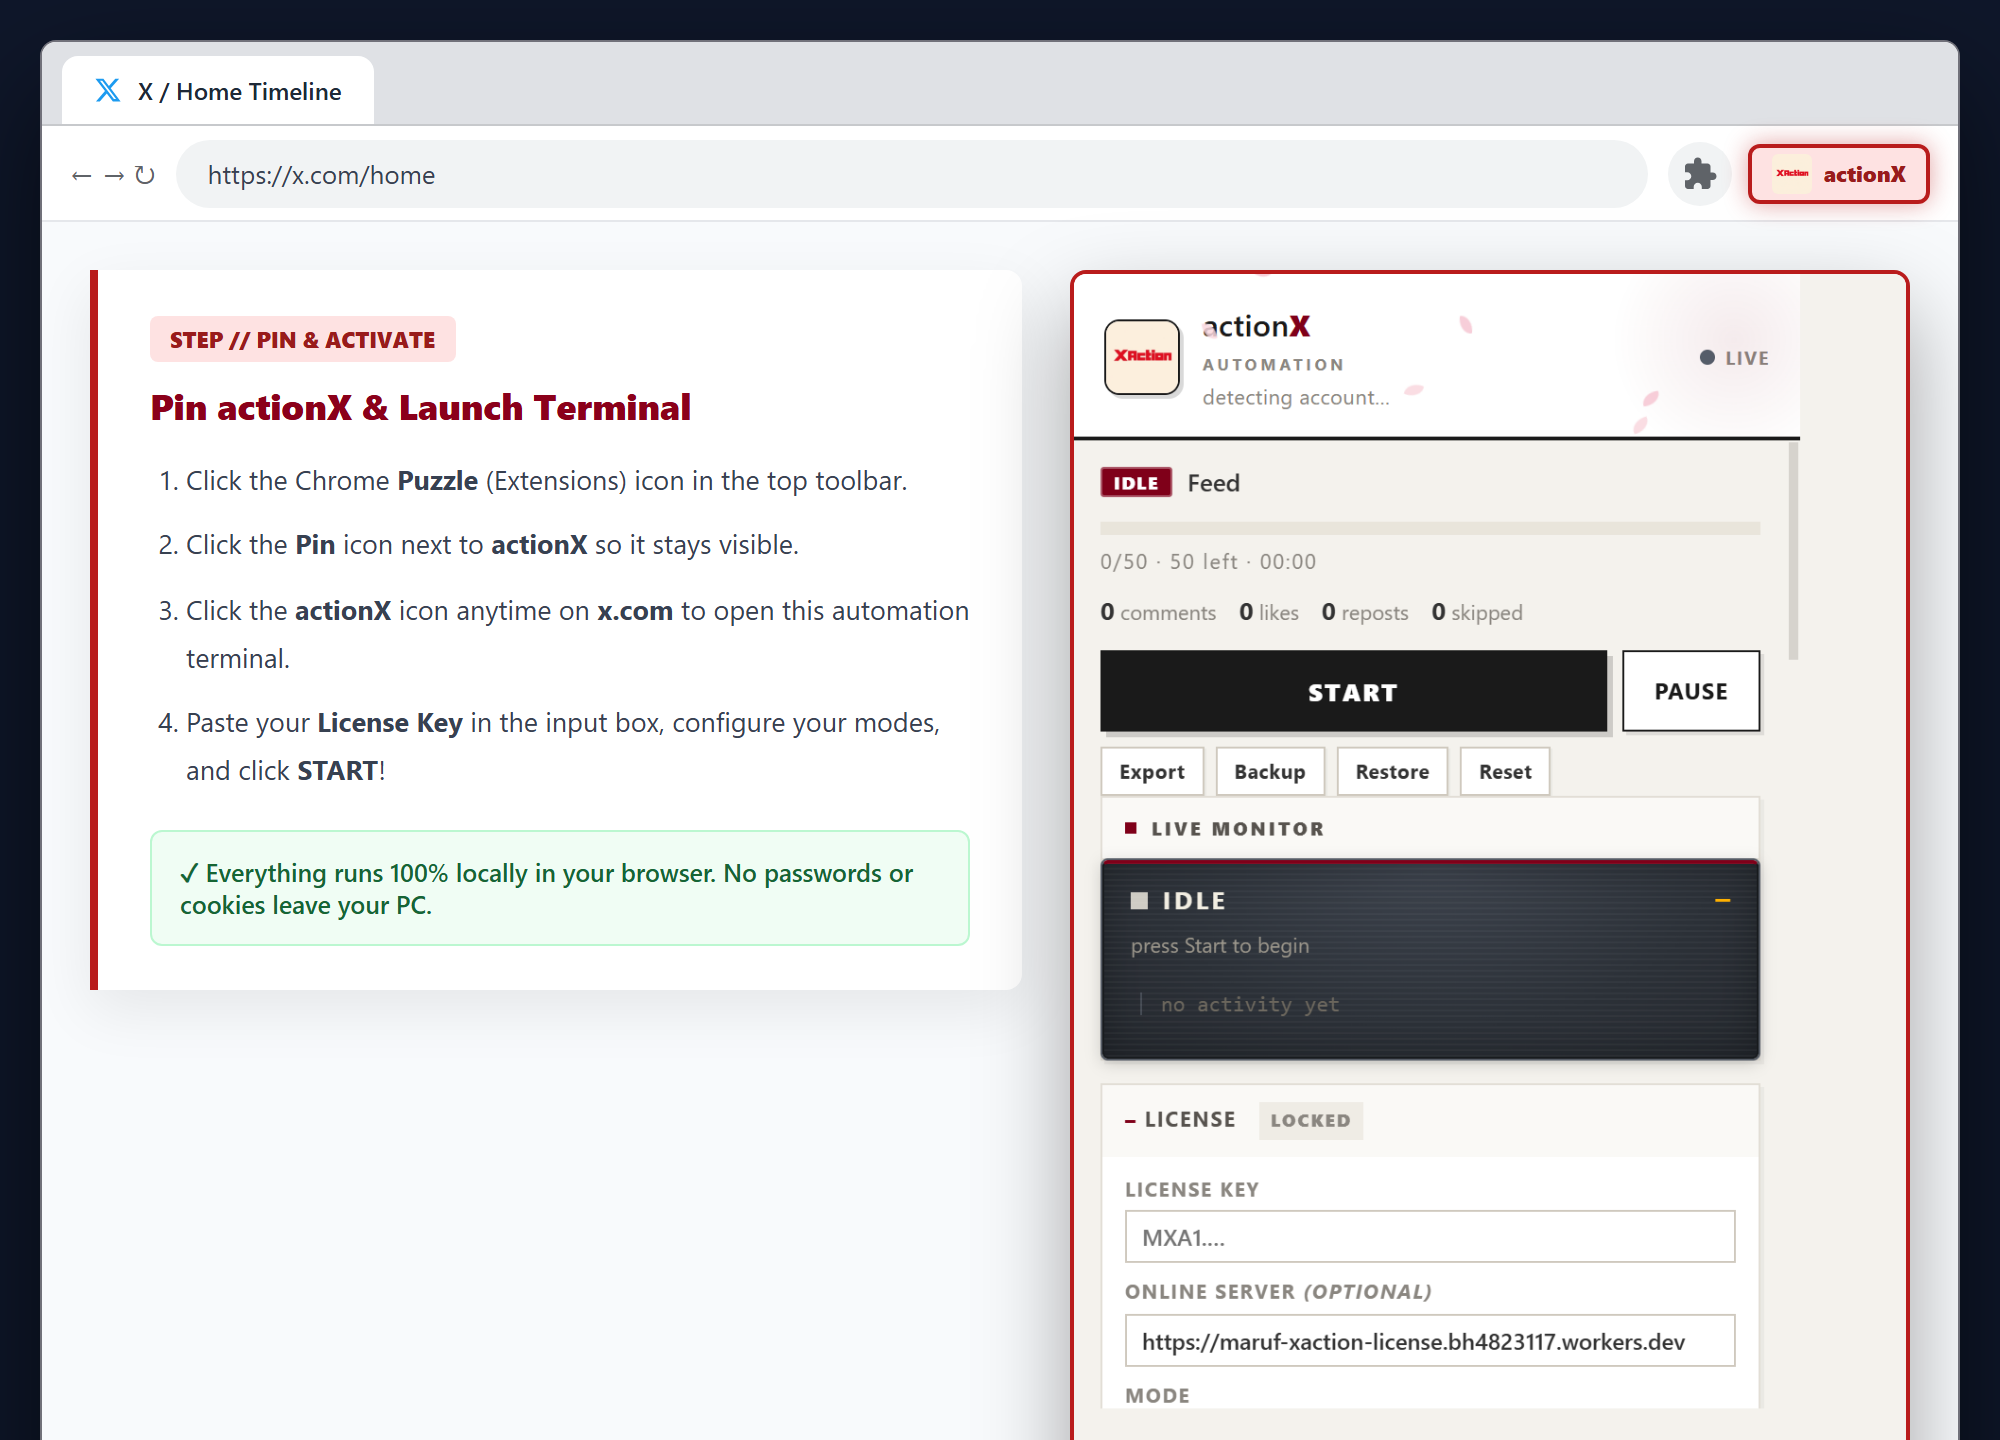The height and width of the screenshot is (1440, 2000).
Task: Click the green 'Everything runs 100% locally' notice
Action: tap(560, 888)
